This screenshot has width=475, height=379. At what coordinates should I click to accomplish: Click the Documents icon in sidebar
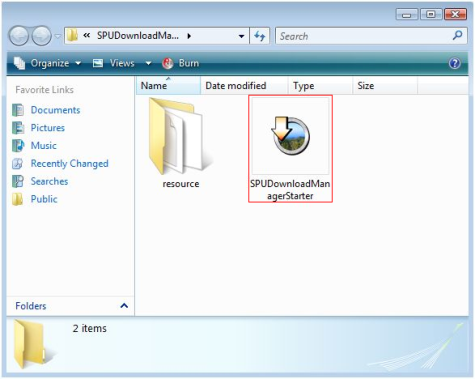tap(18, 110)
